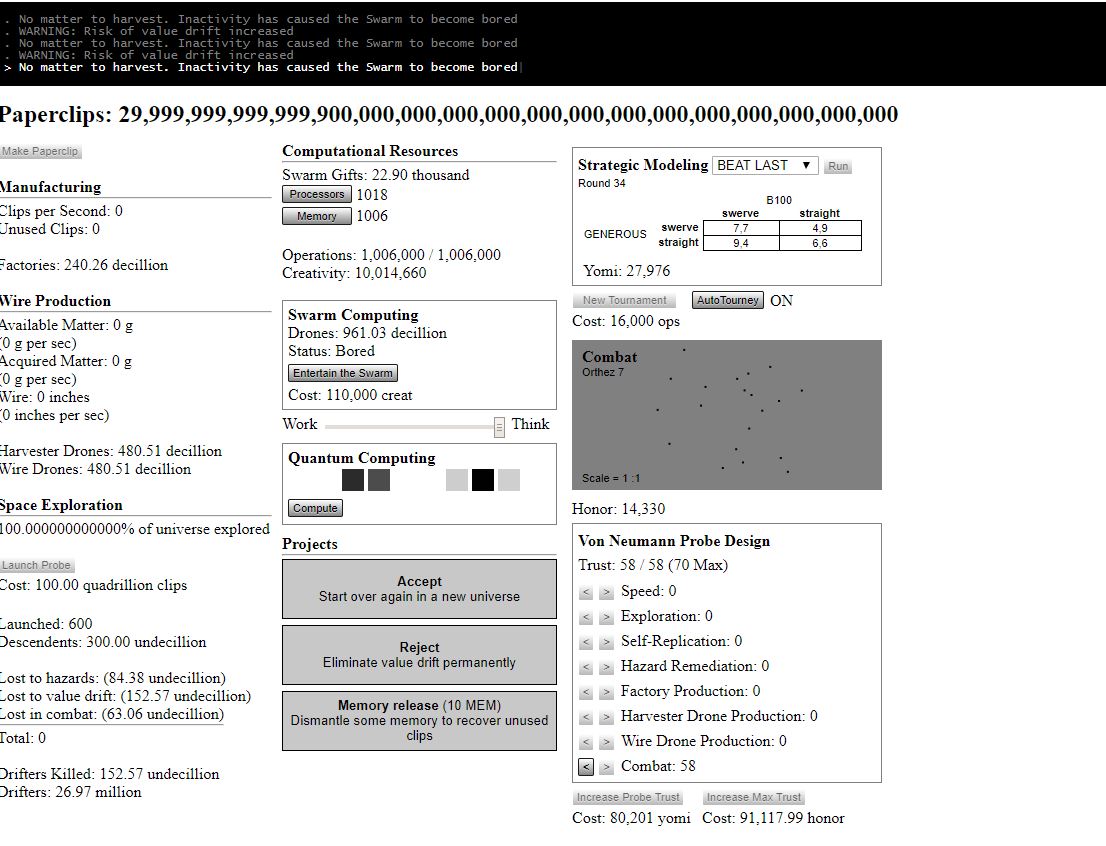Select the Memory release project
1106x846 pixels.
[419, 720]
